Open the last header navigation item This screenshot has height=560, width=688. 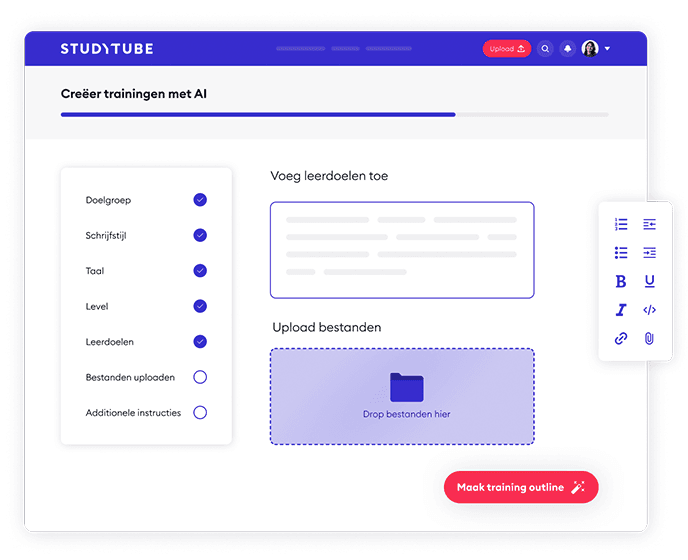click(x=389, y=49)
